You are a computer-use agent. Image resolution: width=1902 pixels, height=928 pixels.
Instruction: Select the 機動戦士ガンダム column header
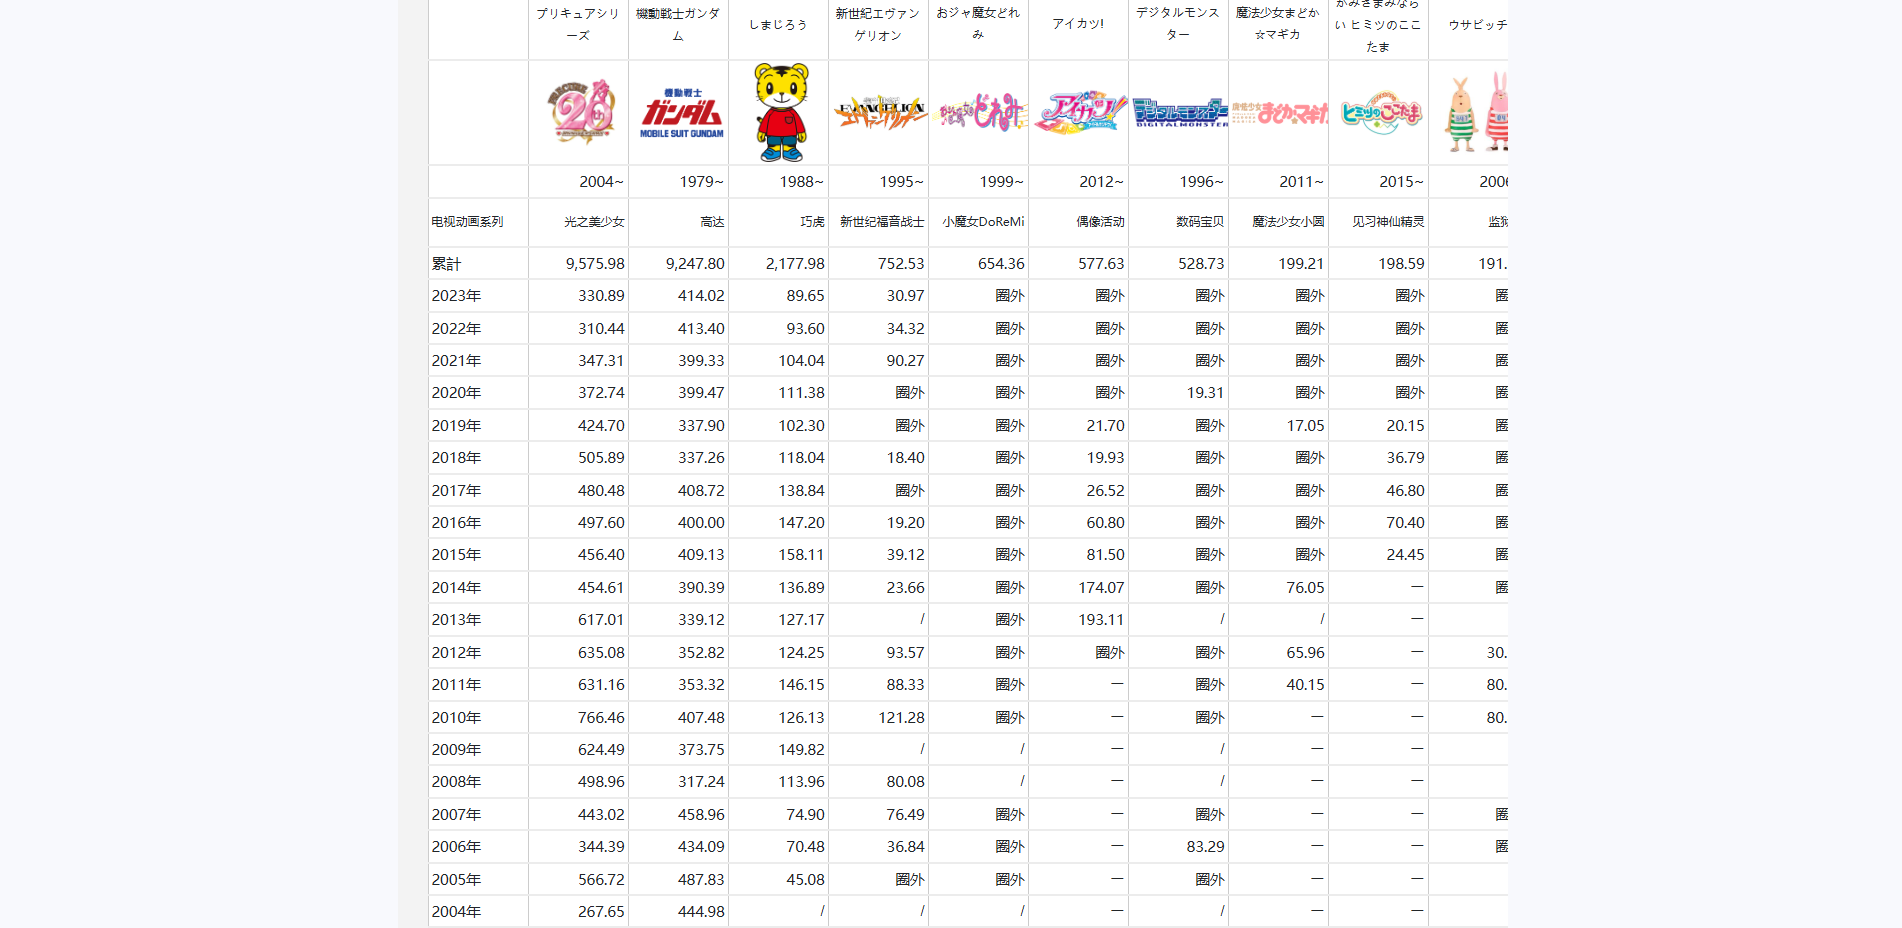[x=678, y=24]
